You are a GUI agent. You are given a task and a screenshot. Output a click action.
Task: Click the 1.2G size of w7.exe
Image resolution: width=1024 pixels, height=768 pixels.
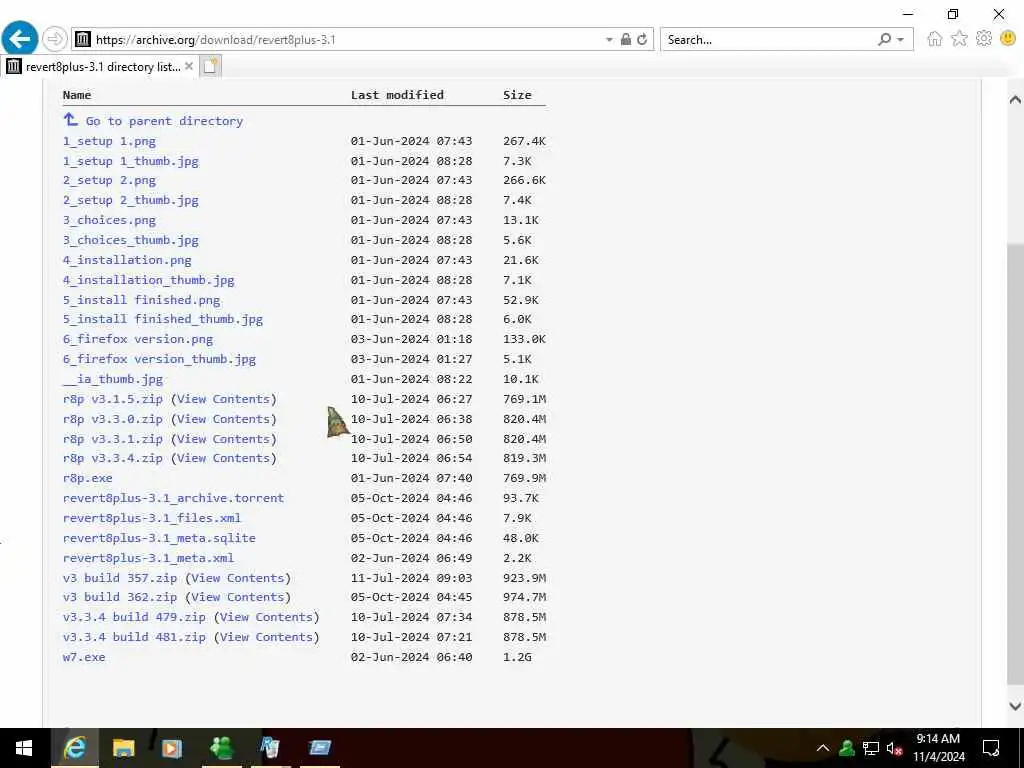coord(517,657)
